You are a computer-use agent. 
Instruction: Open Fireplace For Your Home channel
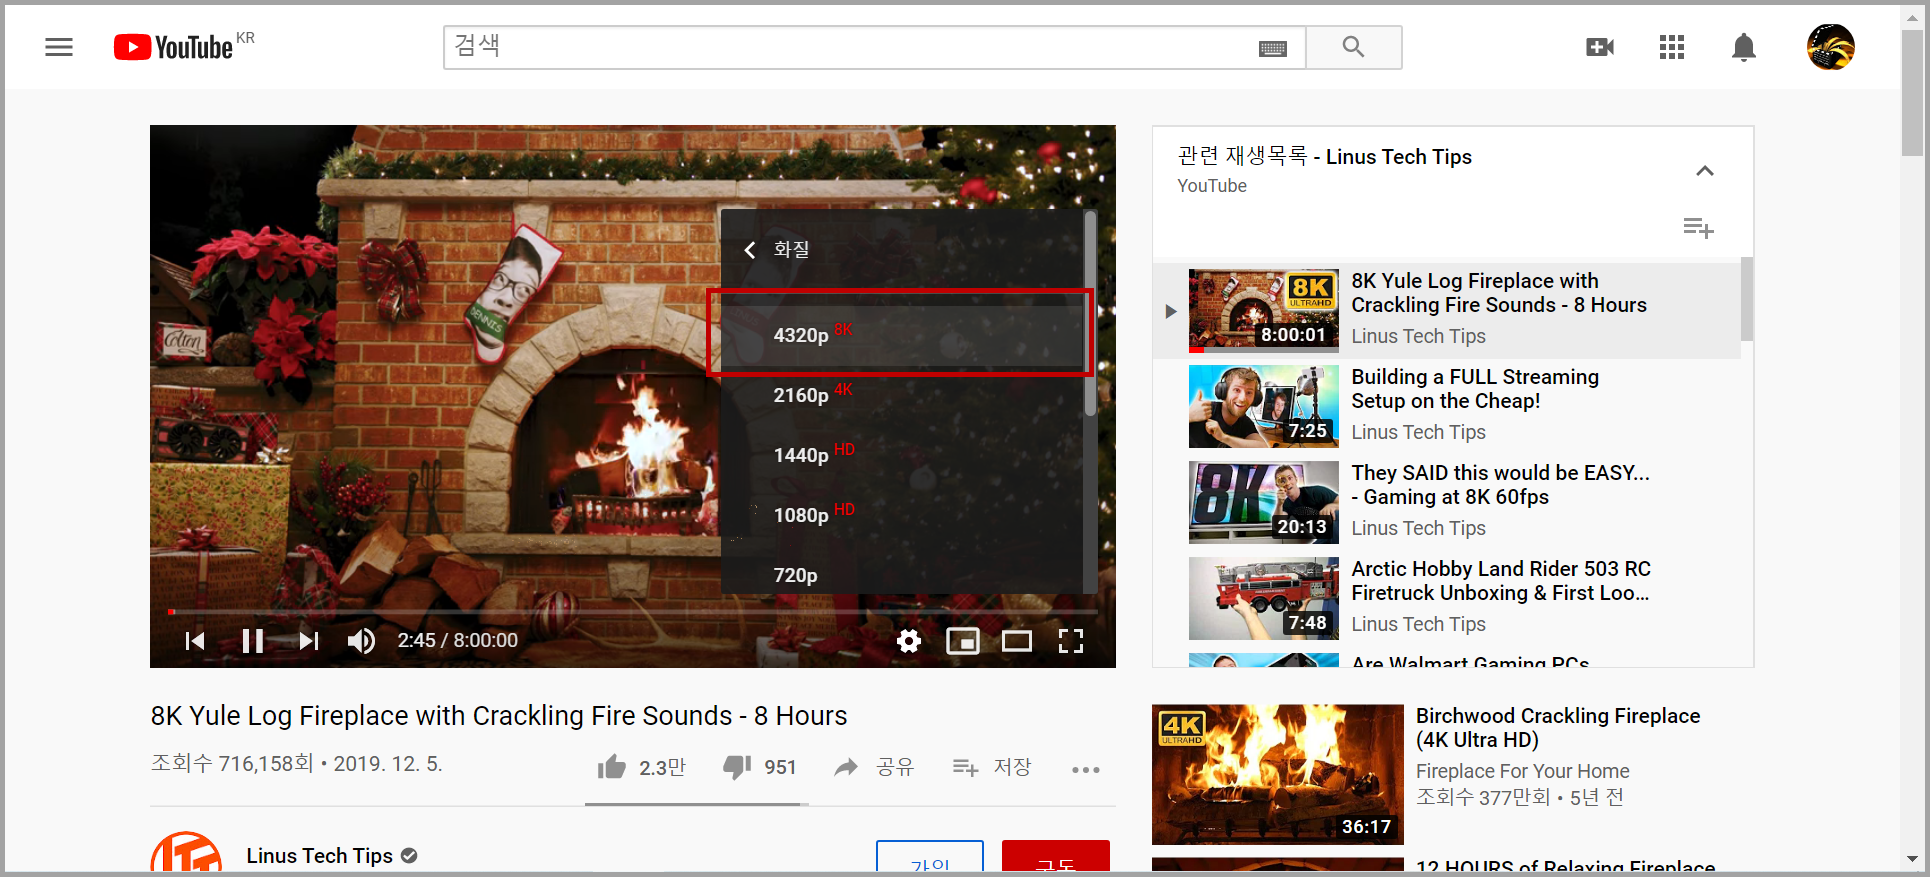[1523, 771]
